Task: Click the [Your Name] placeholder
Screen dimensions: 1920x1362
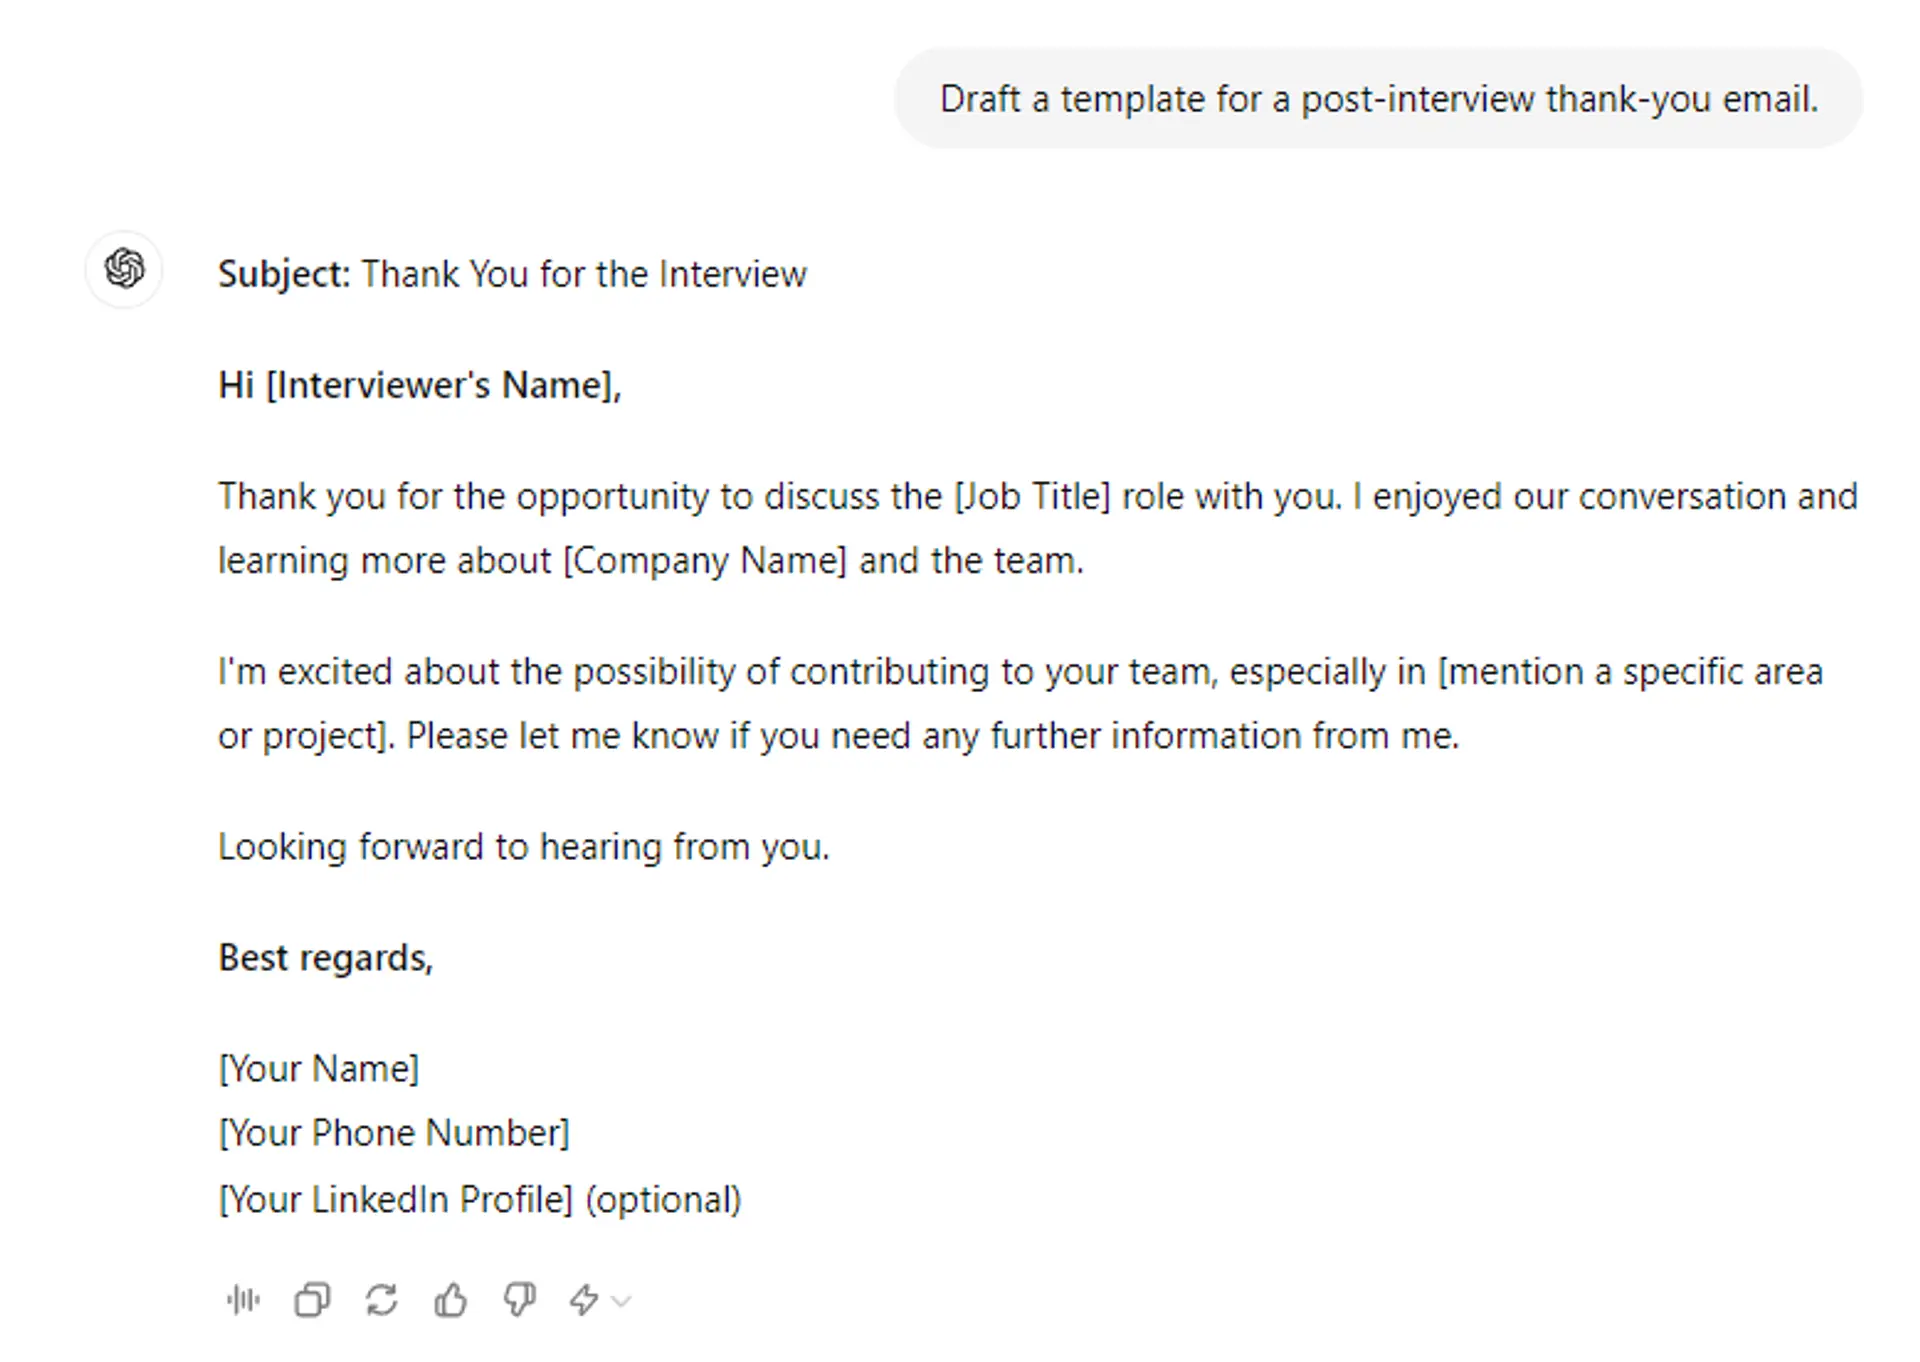Action: [319, 1068]
